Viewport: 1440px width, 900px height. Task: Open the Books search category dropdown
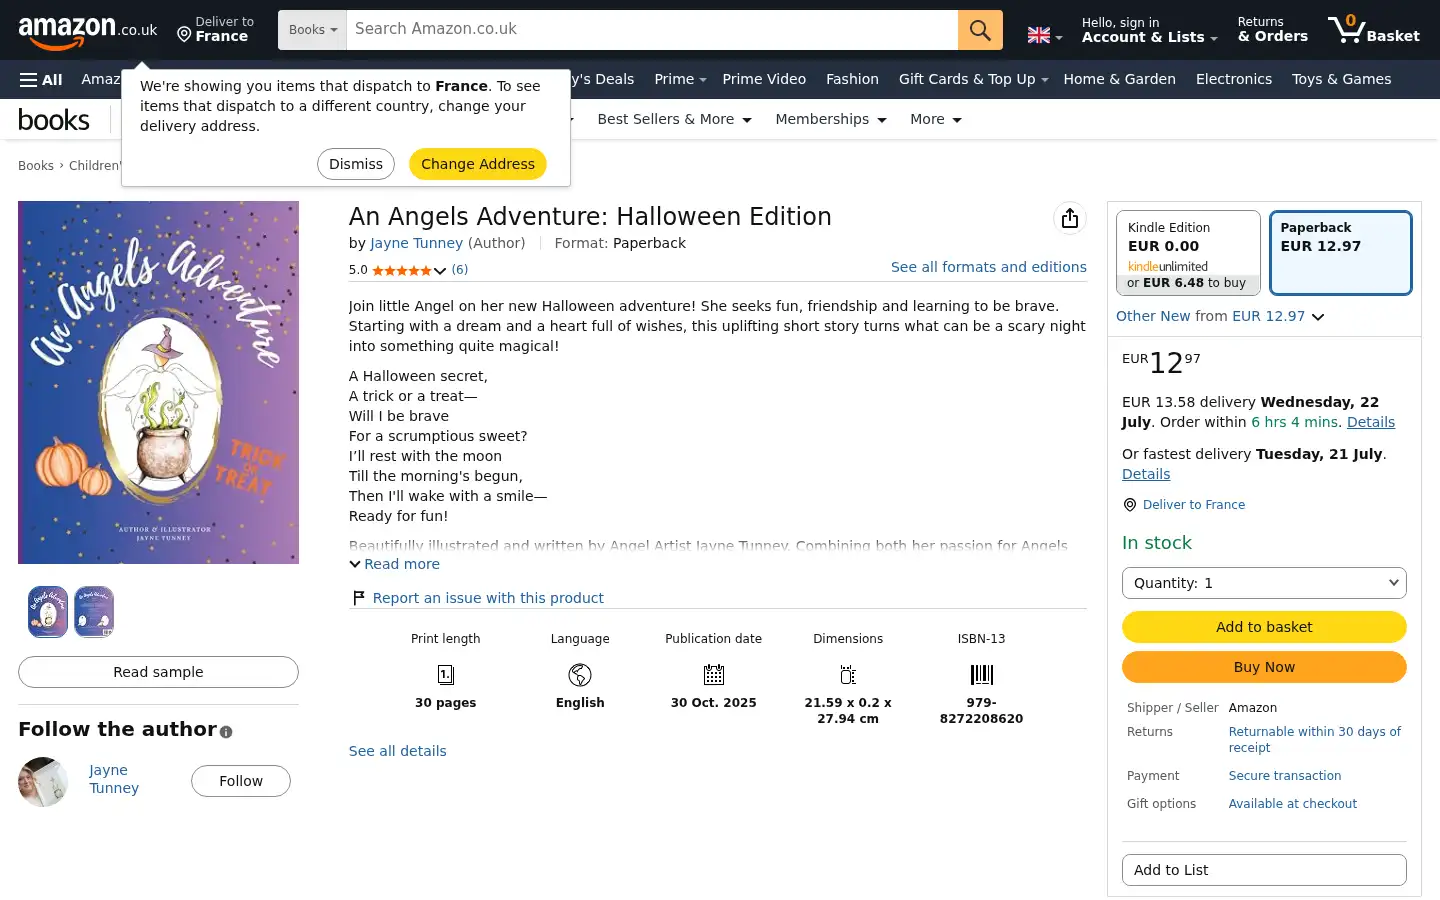point(312,30)
